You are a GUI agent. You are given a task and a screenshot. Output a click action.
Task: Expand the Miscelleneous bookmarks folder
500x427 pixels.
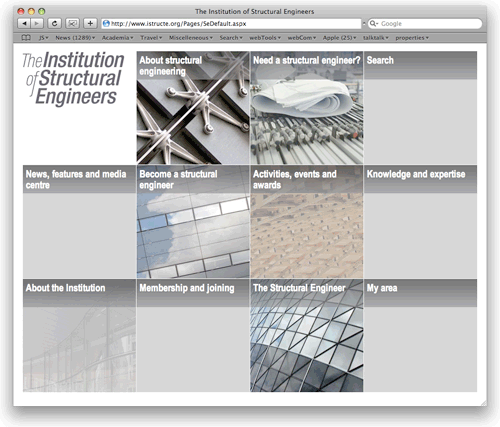(x=191, y=38)
